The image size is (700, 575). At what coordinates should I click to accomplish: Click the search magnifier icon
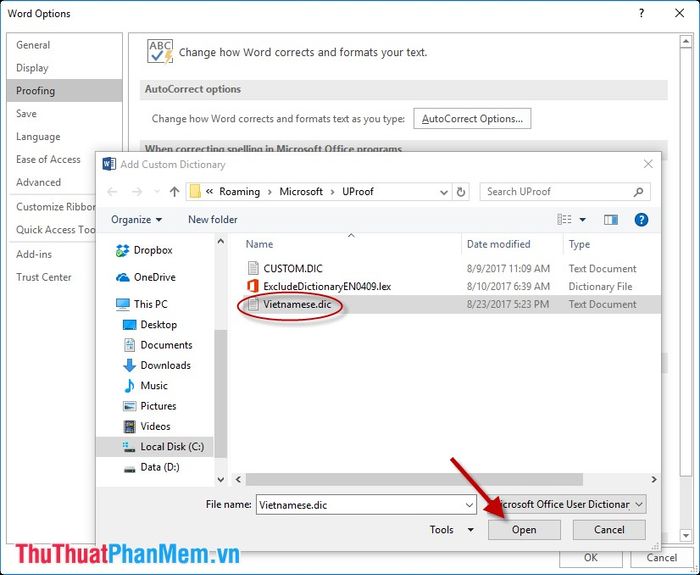coord(638,192)
